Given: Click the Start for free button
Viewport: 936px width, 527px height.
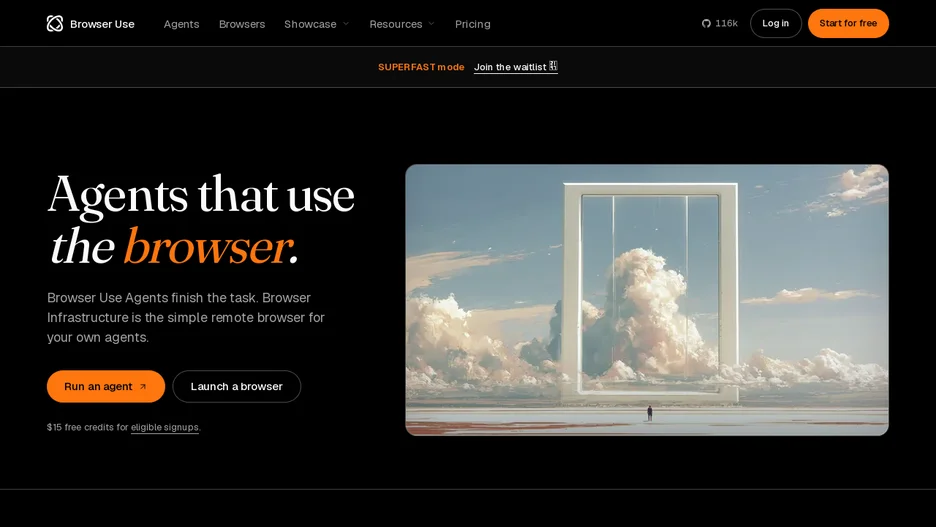Looking at the screenshot, I should tap(848, 23).
